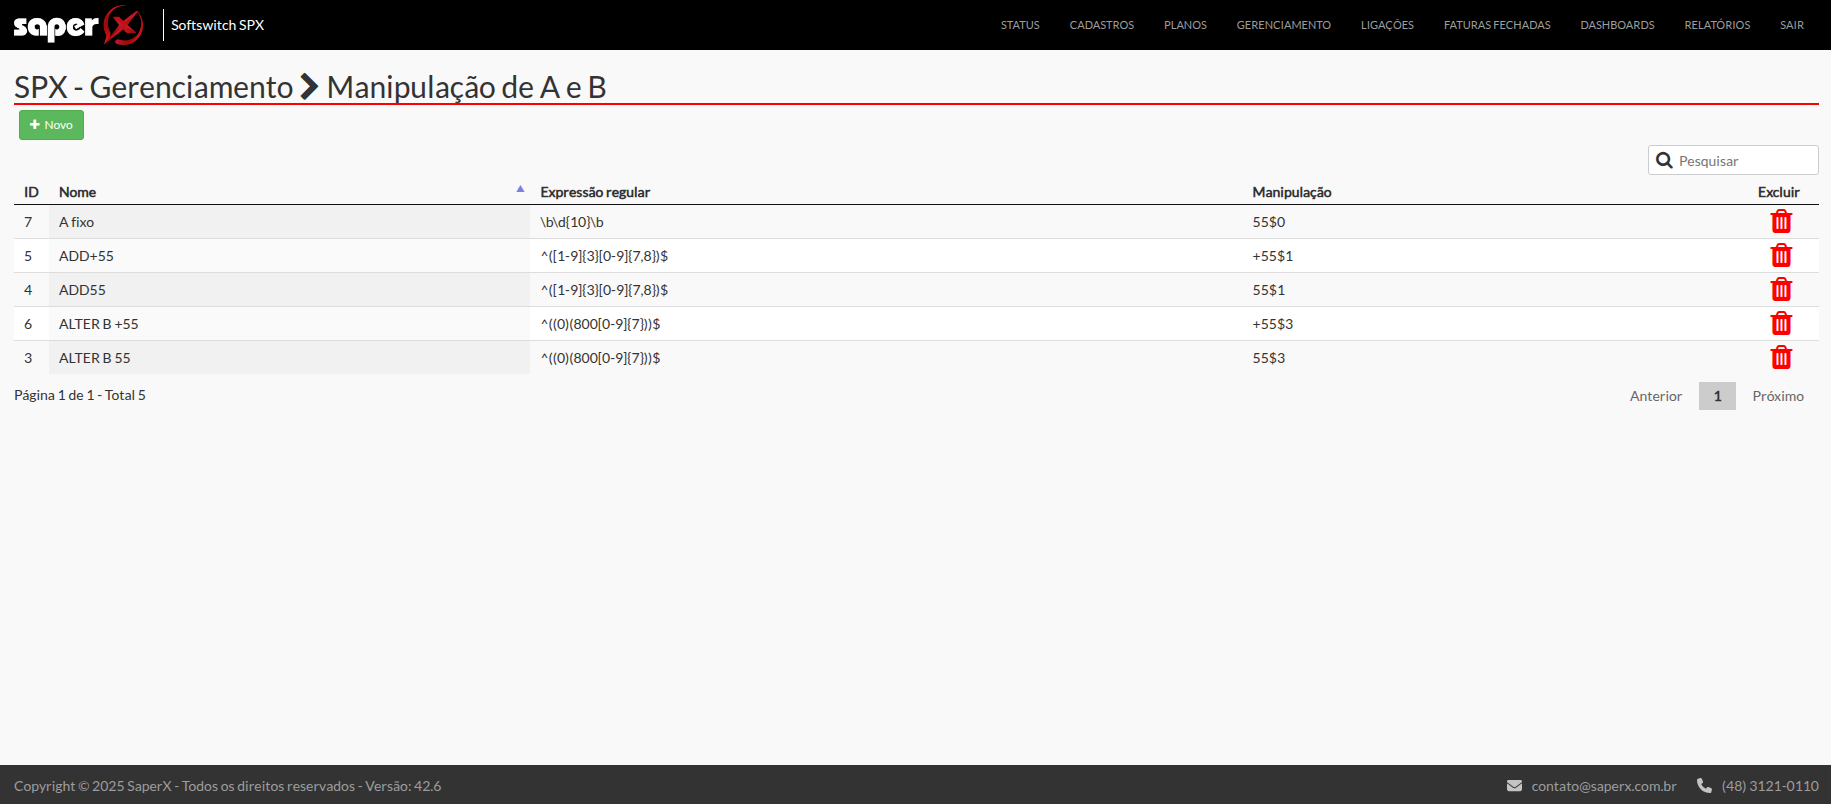1831x804 pixels.
Task: Sort table by Nome column
Action: (x=78, y=192)
